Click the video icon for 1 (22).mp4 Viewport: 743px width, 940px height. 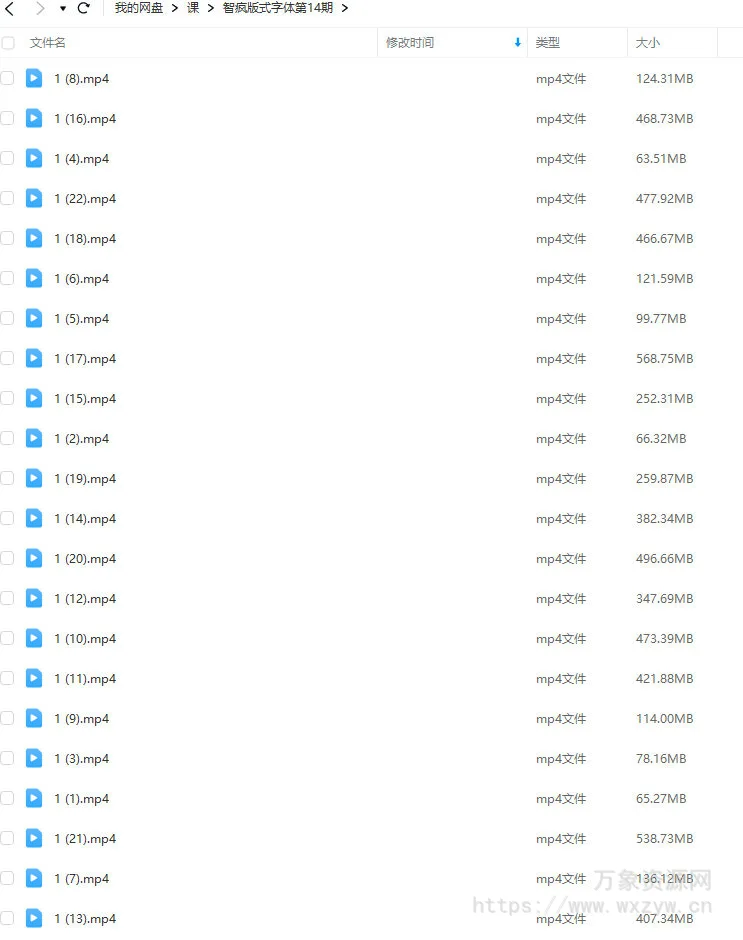click(34, 198)
